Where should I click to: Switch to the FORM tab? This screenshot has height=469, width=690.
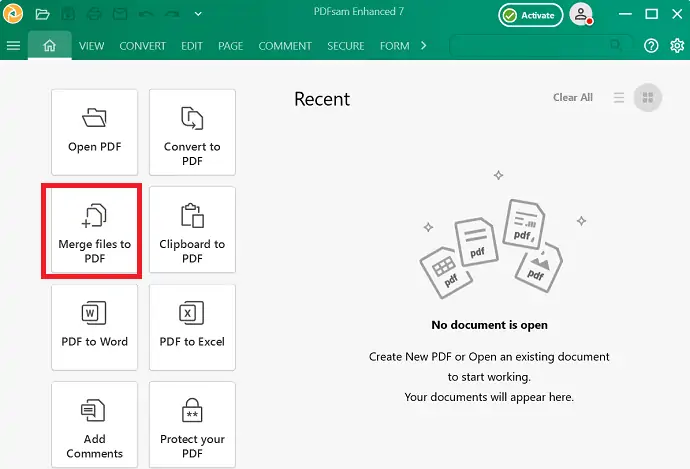[x=395, y=46]
